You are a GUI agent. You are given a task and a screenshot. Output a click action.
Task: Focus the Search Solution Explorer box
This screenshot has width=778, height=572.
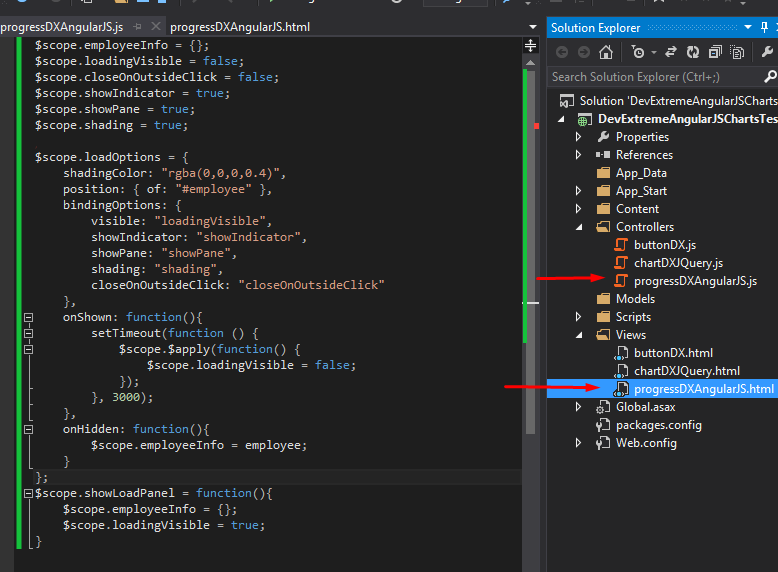click(x=656, y=77)
